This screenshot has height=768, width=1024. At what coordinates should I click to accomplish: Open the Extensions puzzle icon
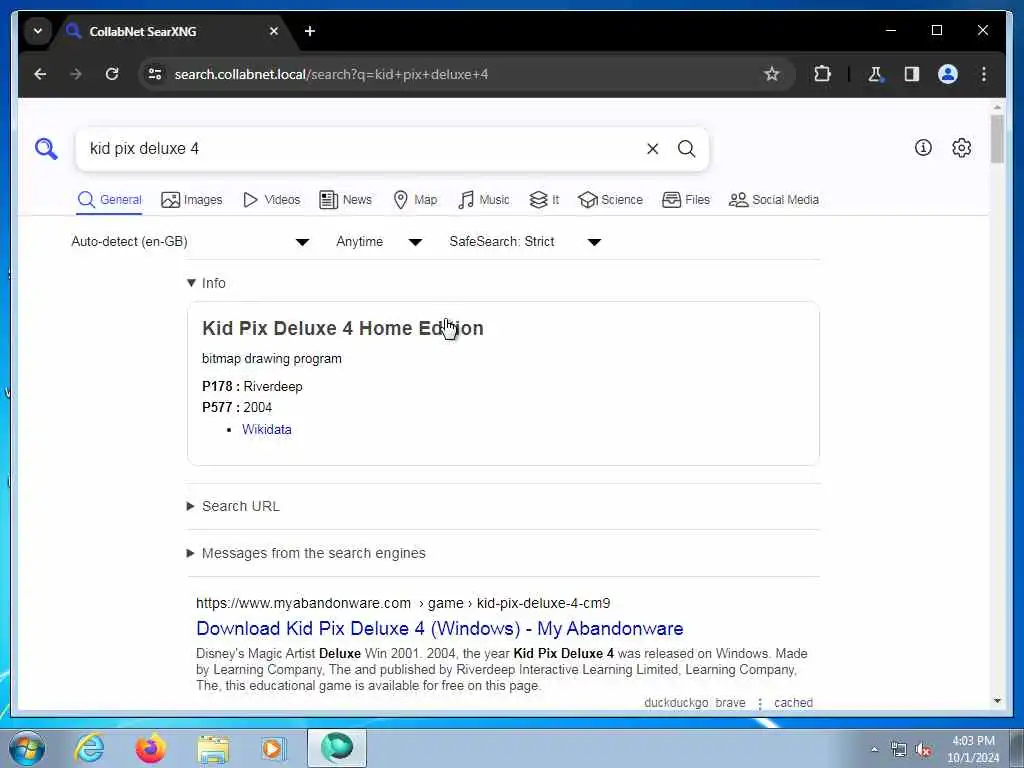point(822,74)
